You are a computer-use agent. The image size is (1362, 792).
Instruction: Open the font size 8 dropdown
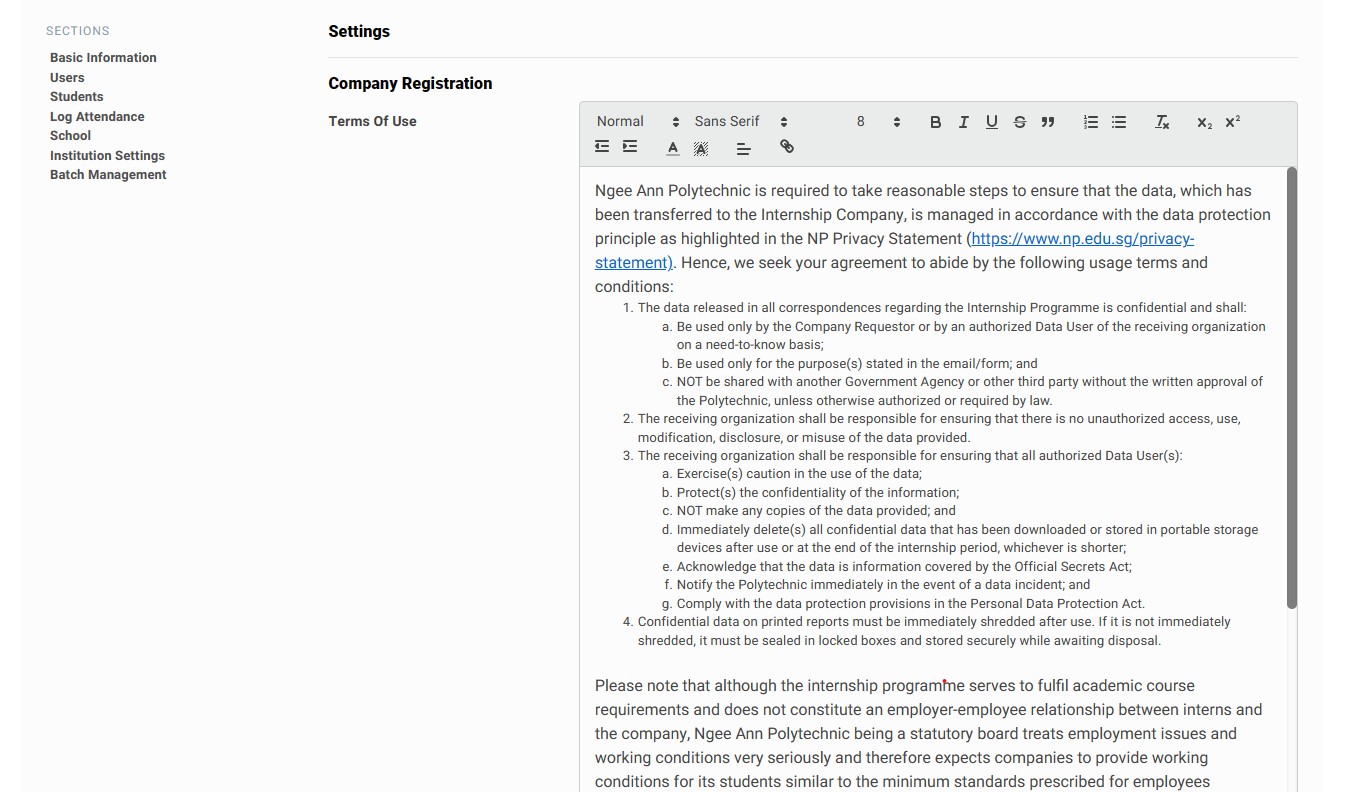click(x=878, y=122)
